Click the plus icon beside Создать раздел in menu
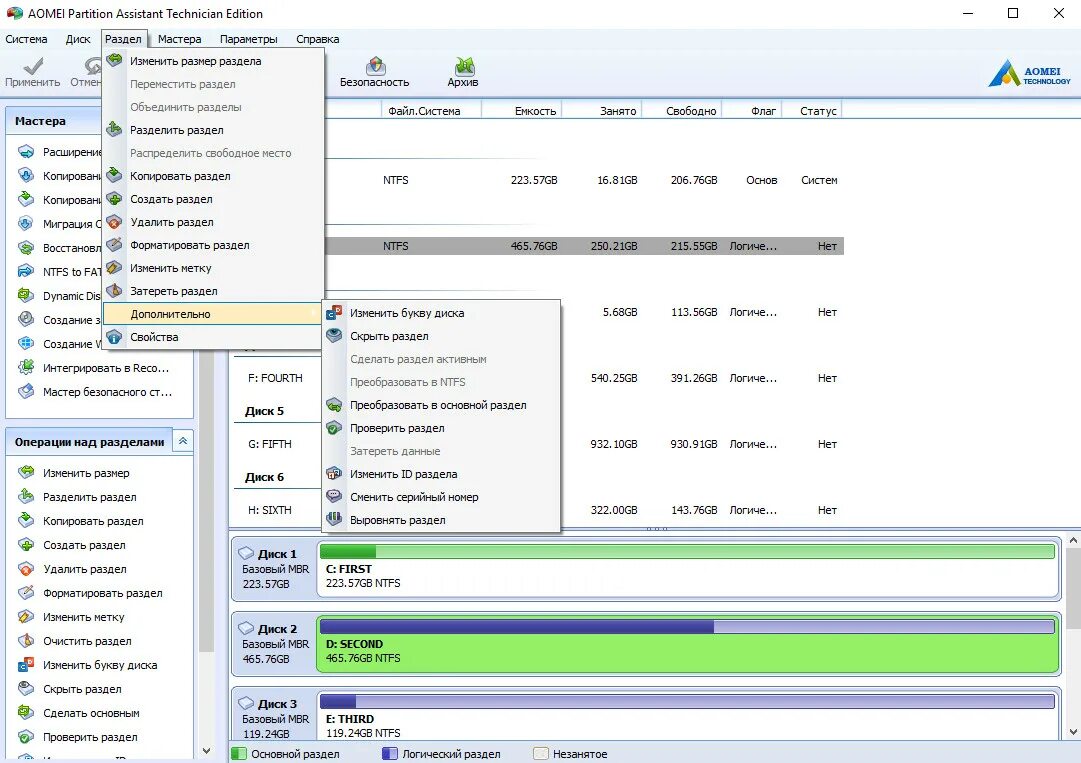 tap(114, 199)
